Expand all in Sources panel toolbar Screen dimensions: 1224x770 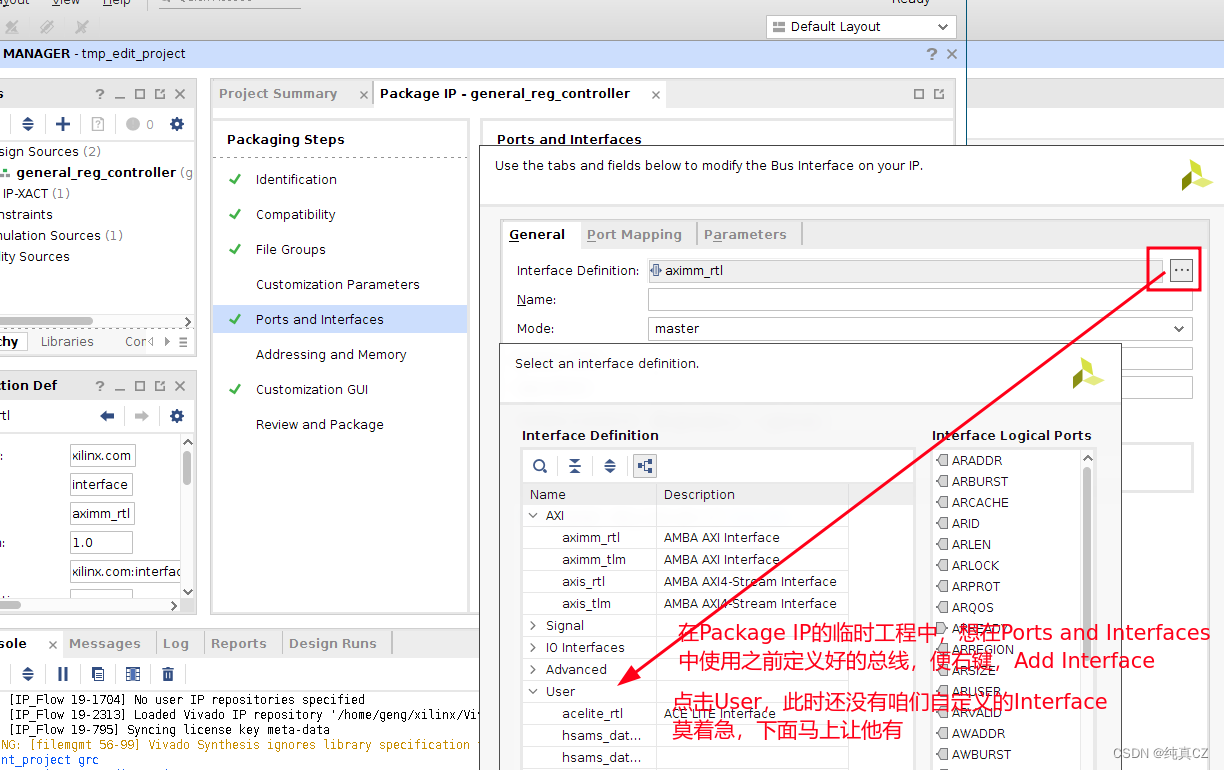click(28, 124)
